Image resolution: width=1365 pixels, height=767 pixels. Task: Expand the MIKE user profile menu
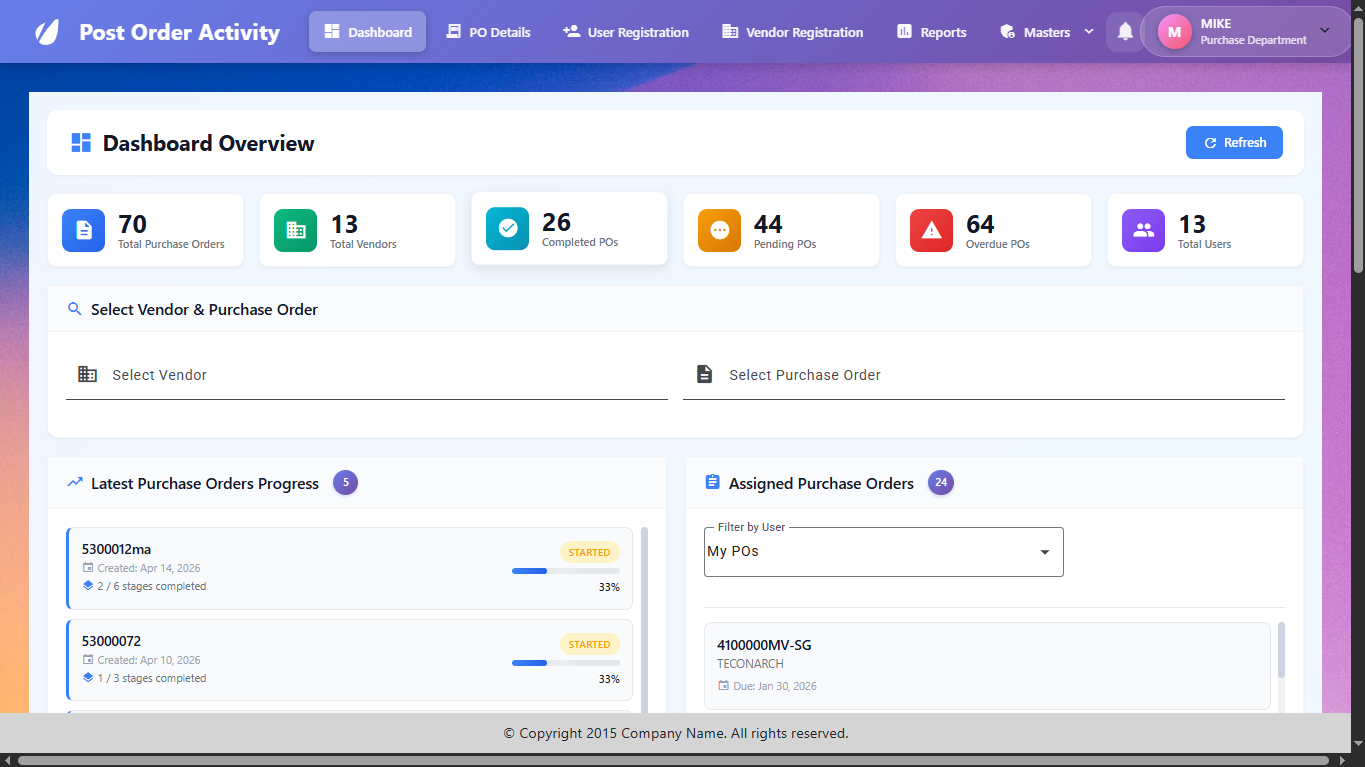[x=1246, y=32]
